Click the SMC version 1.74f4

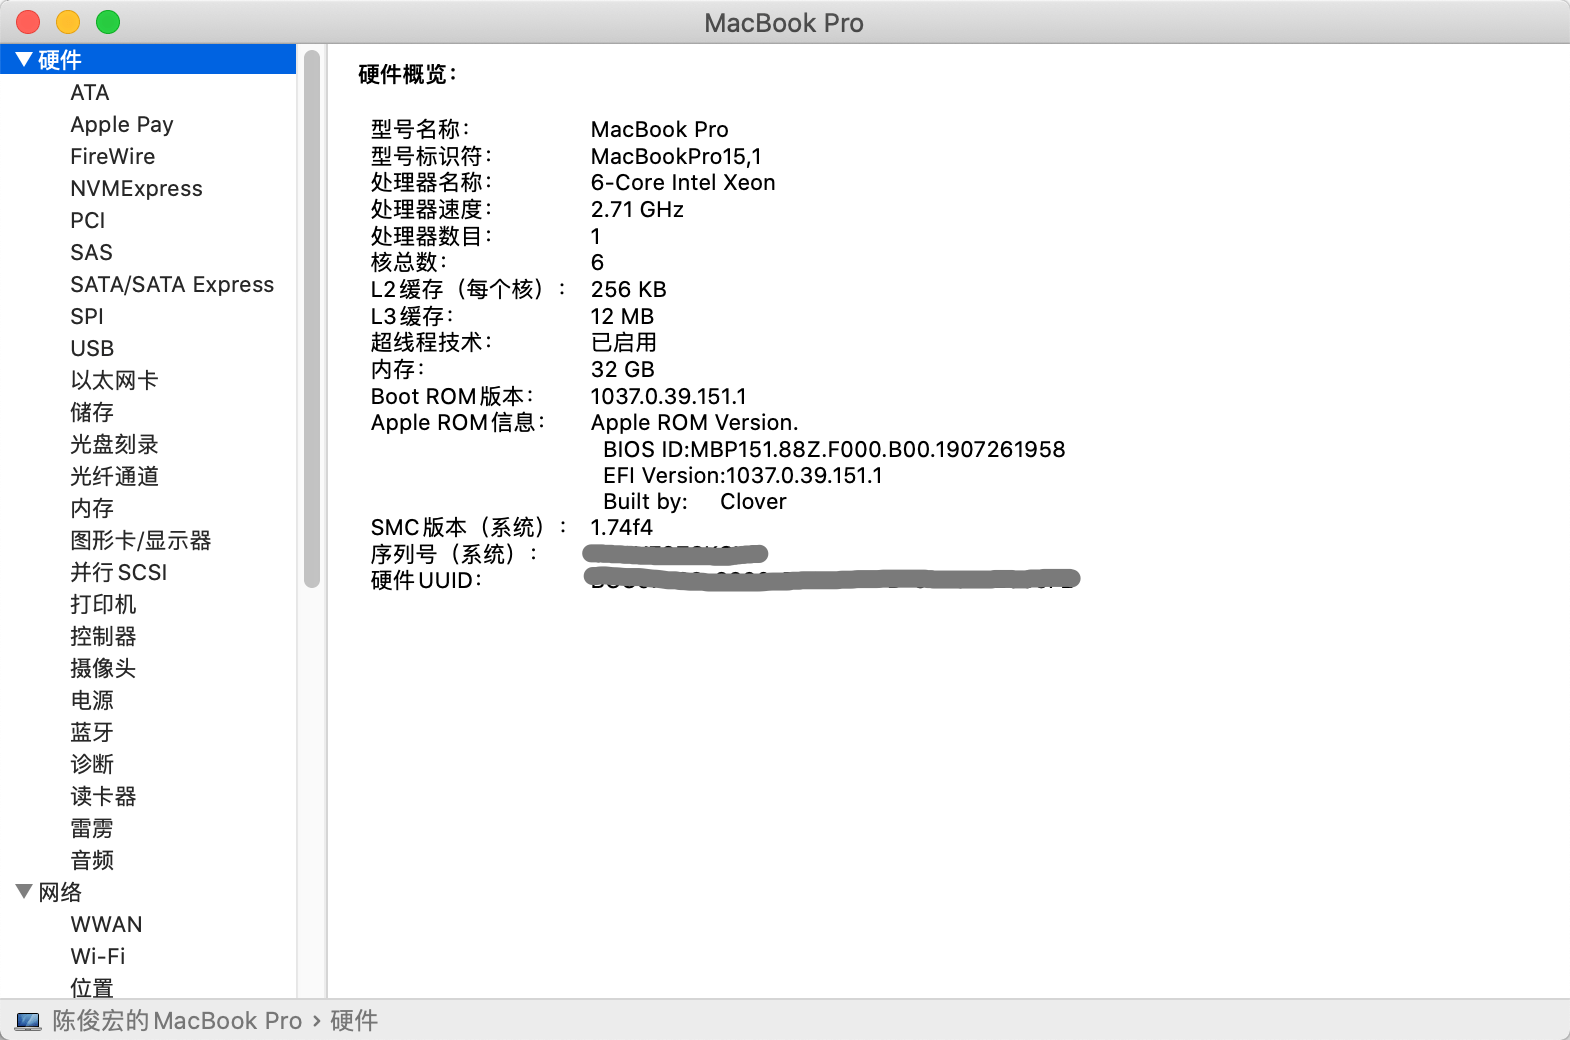[x=621, y=527]
